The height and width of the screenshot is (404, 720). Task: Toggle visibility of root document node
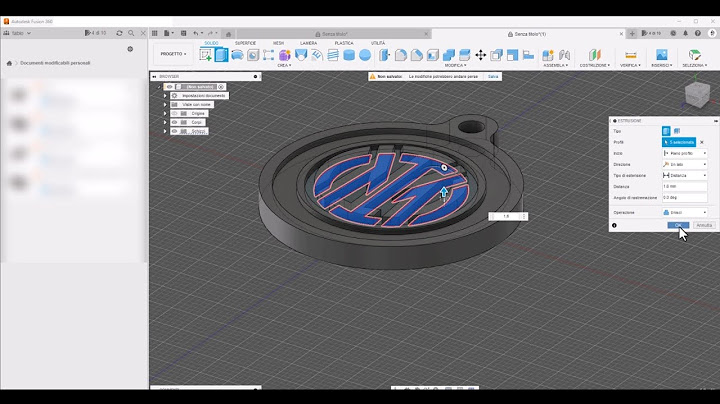click(x=169, y=87)
